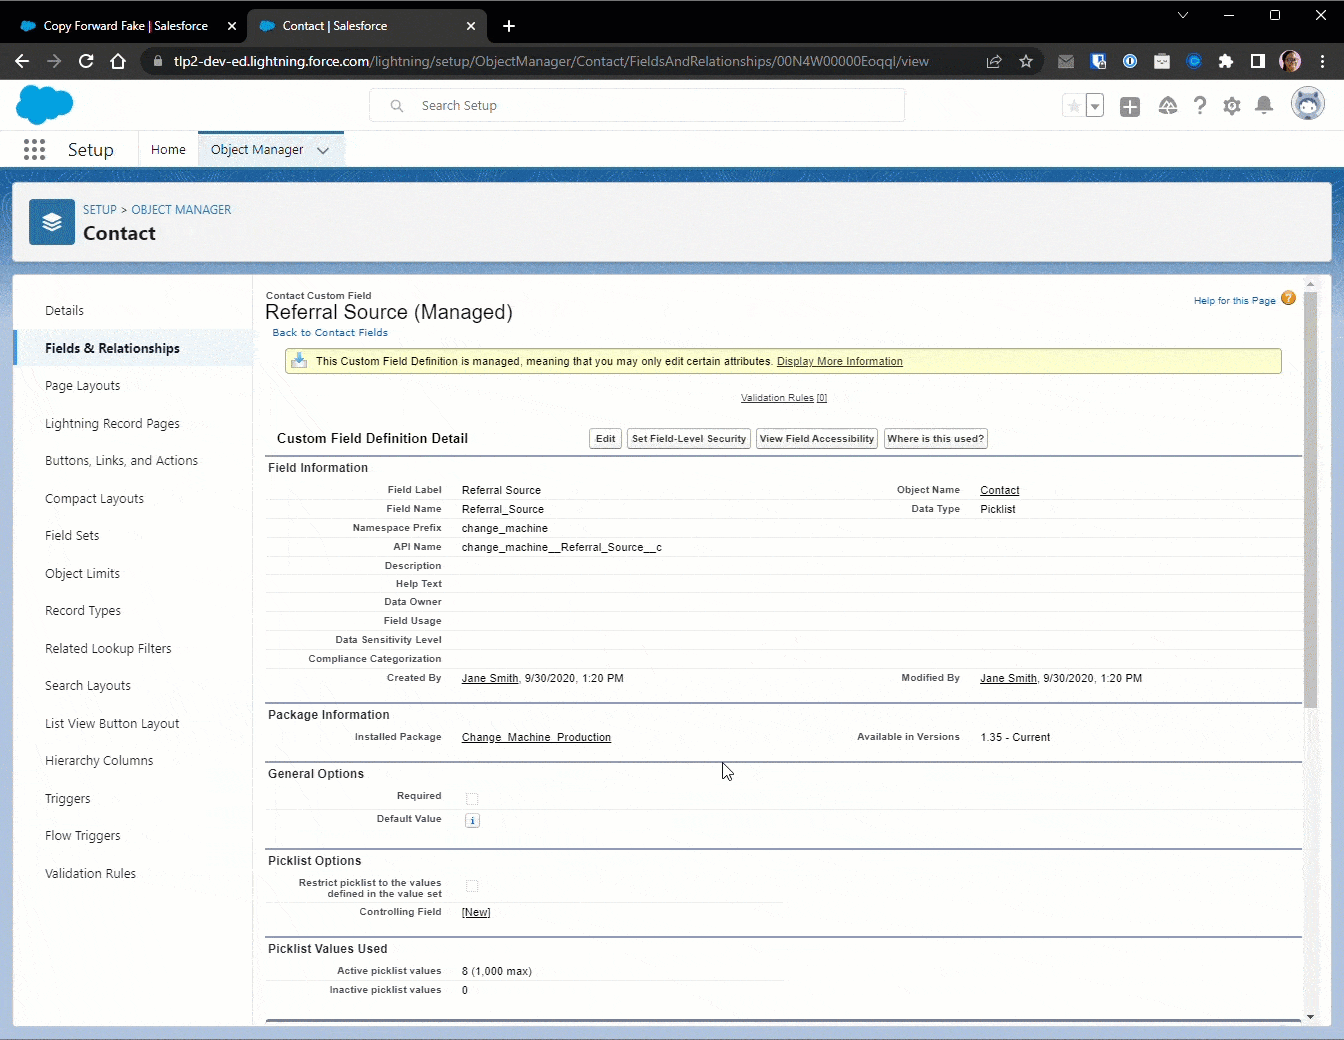
Task: Open the tab search dropdown in Chrome
Action: [x=1183, y=15]
